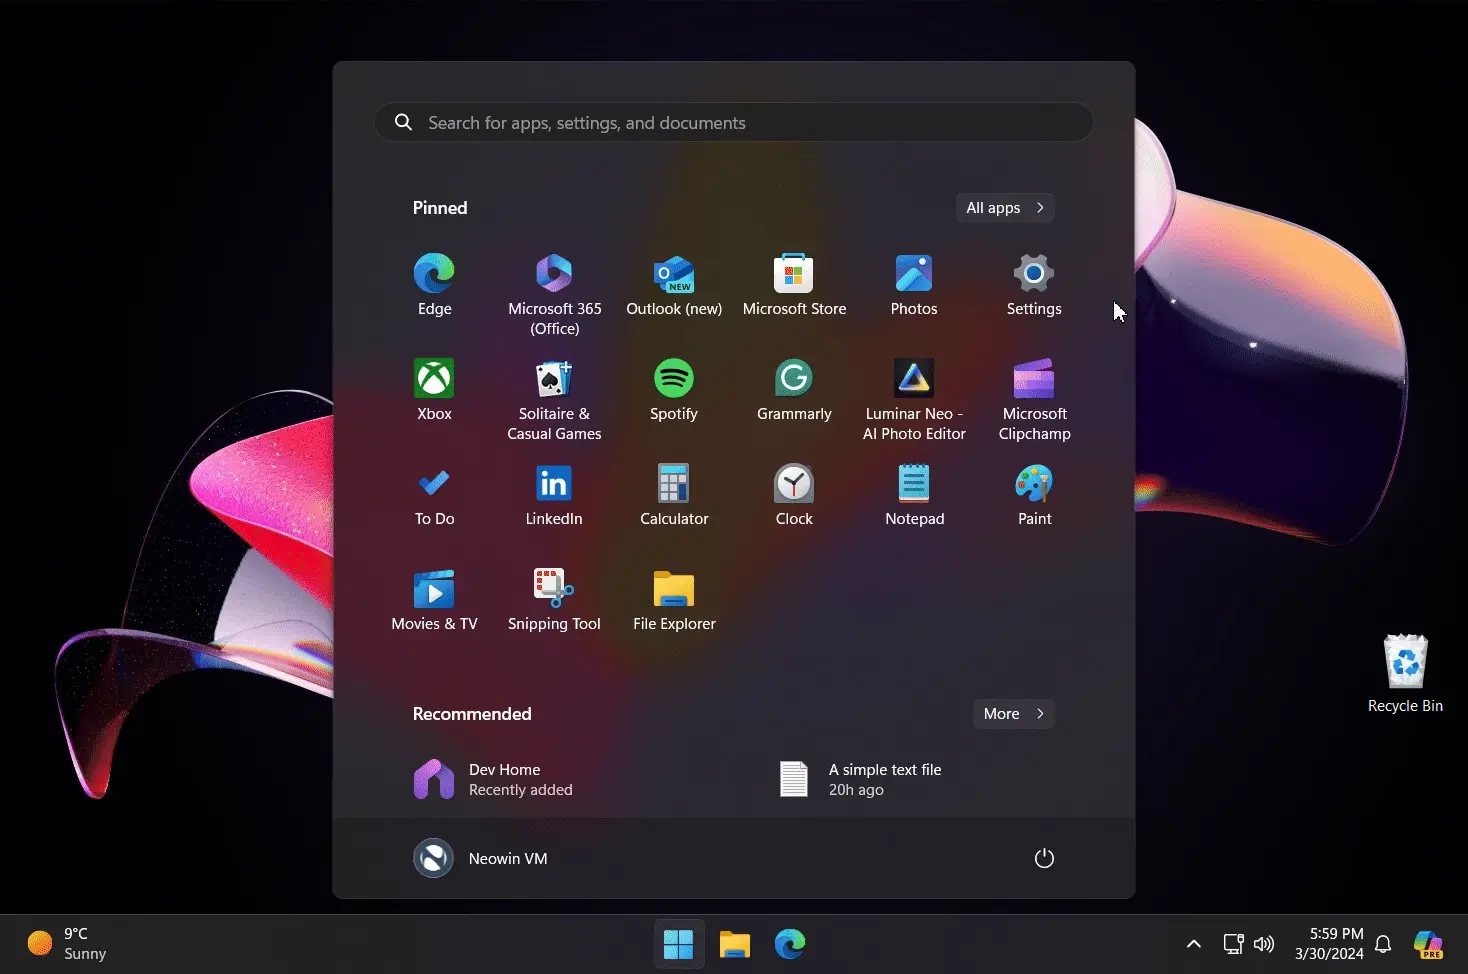Expand More recommended items
The height and width of the screenshot is (974, 1468).
pos(1014,714)
